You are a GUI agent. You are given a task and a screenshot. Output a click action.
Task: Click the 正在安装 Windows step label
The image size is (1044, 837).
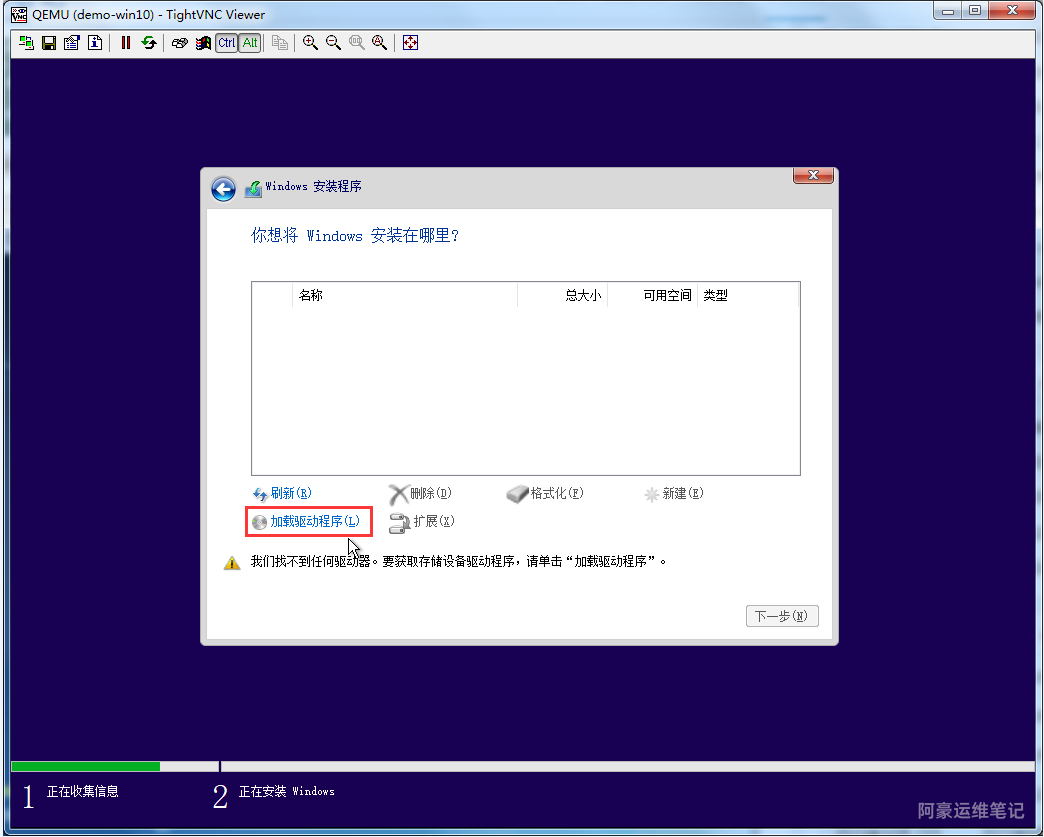pyautogui.click(x=286, y=791)
